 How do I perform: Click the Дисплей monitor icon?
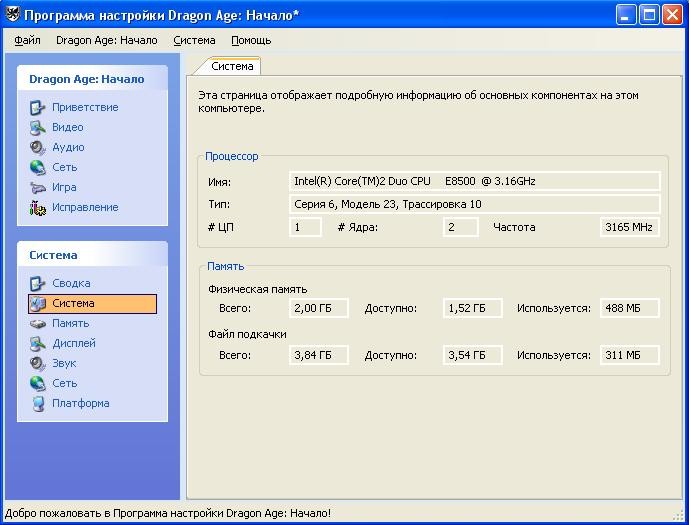point(37,344)
